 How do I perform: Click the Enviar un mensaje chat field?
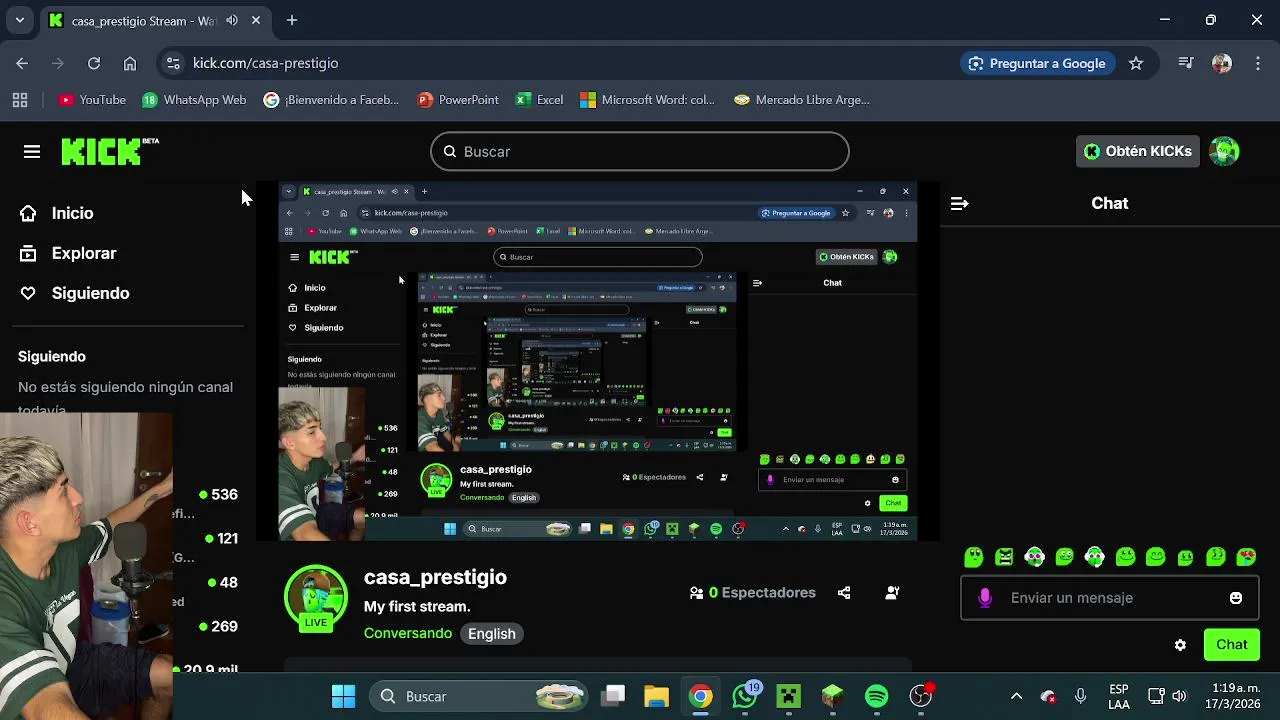pyautogui.click(x=1110, y=598)
